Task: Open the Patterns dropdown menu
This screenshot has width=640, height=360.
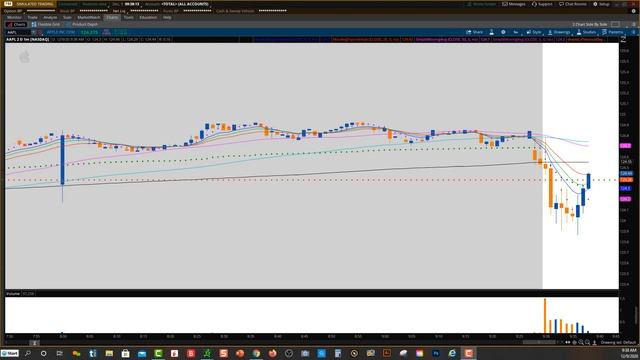Action: (x=613, y=32)
